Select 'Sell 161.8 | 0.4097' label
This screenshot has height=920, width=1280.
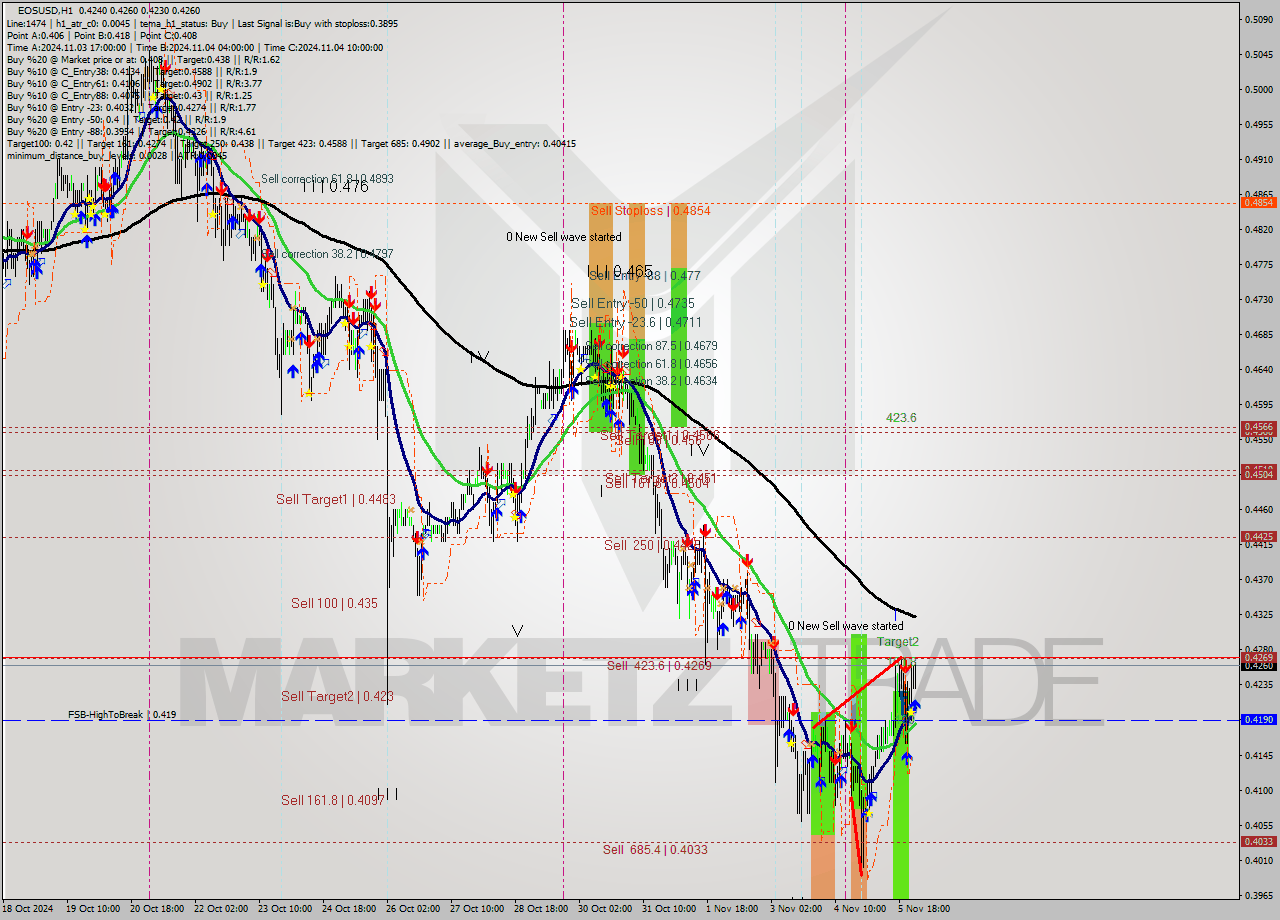coord(332,800)
